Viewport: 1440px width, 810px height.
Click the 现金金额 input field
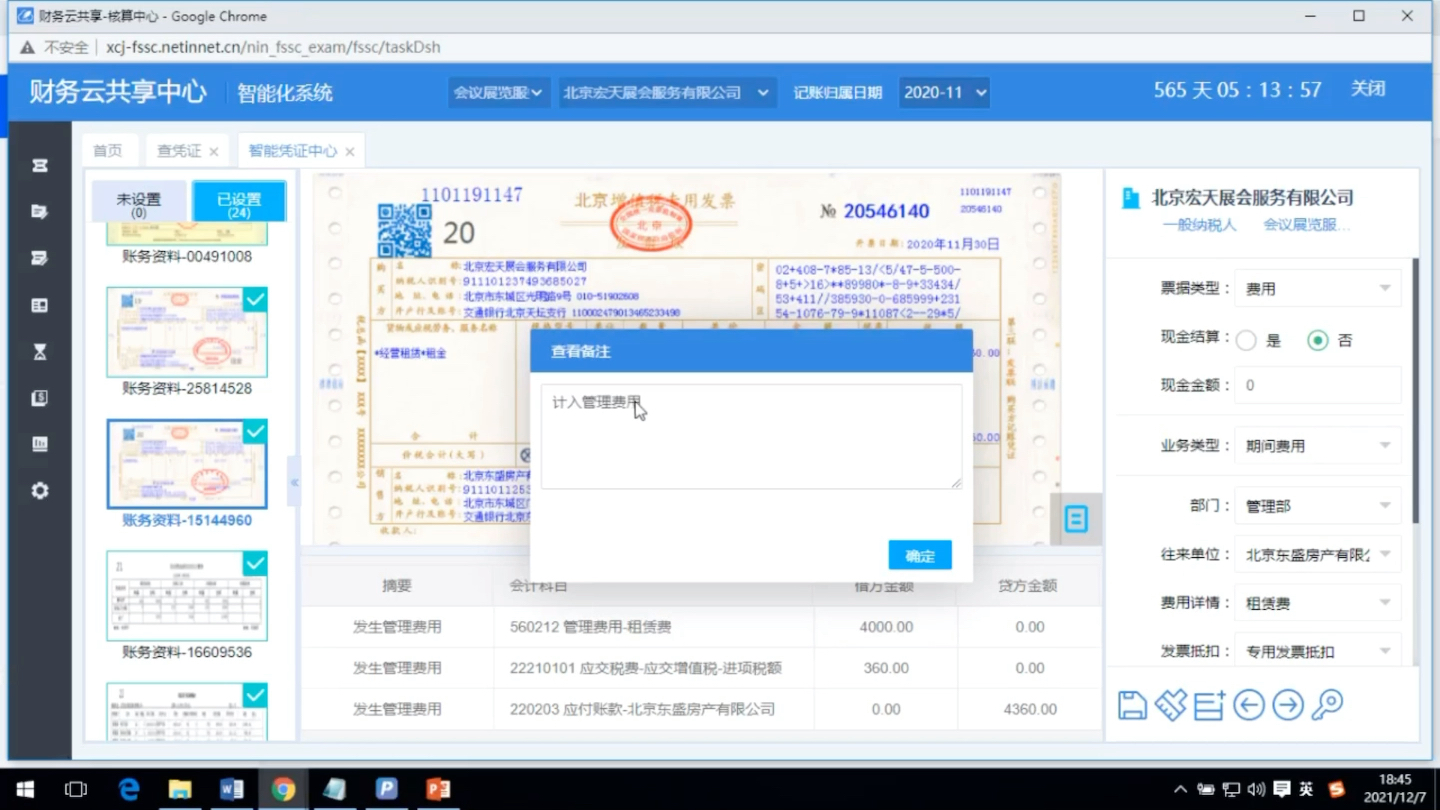click(1317, 385)
